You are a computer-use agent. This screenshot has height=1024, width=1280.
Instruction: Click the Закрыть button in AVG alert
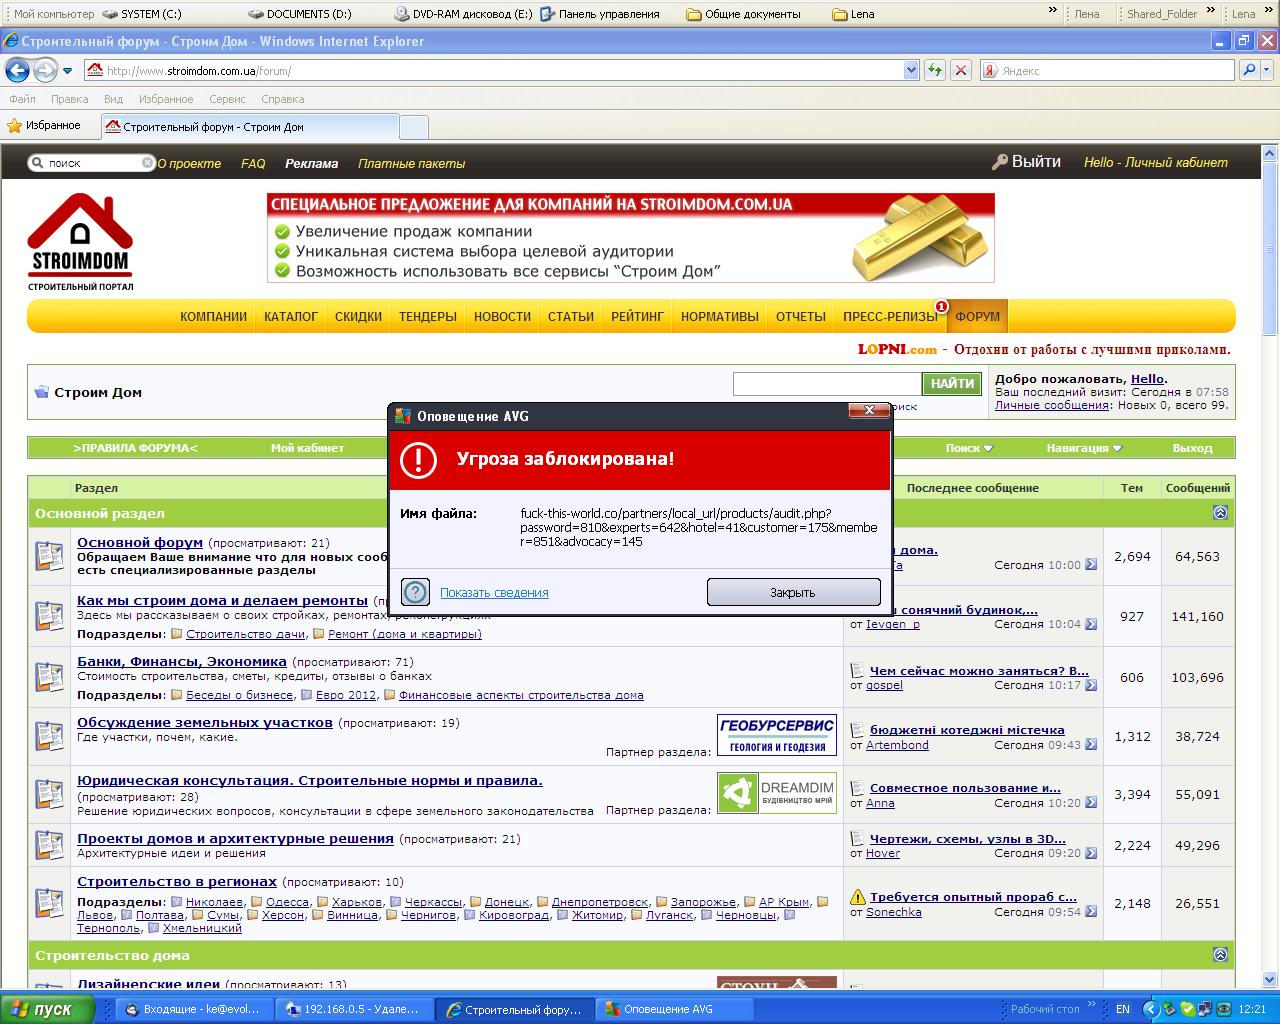tap(793, 592)
